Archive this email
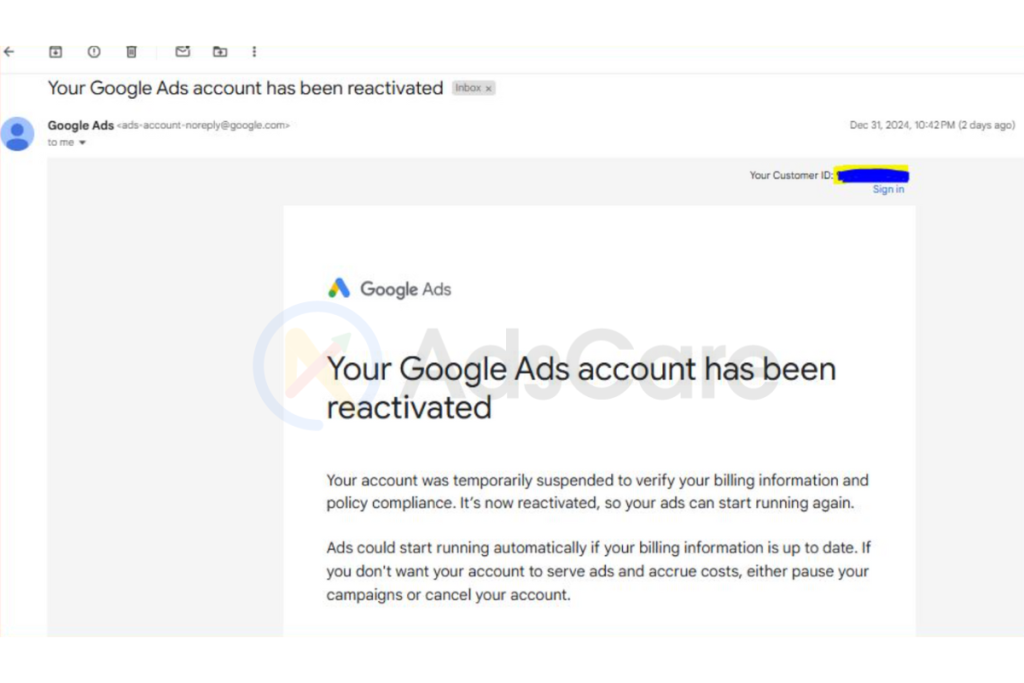The image size is (1024, 683). tap(56, 52)
